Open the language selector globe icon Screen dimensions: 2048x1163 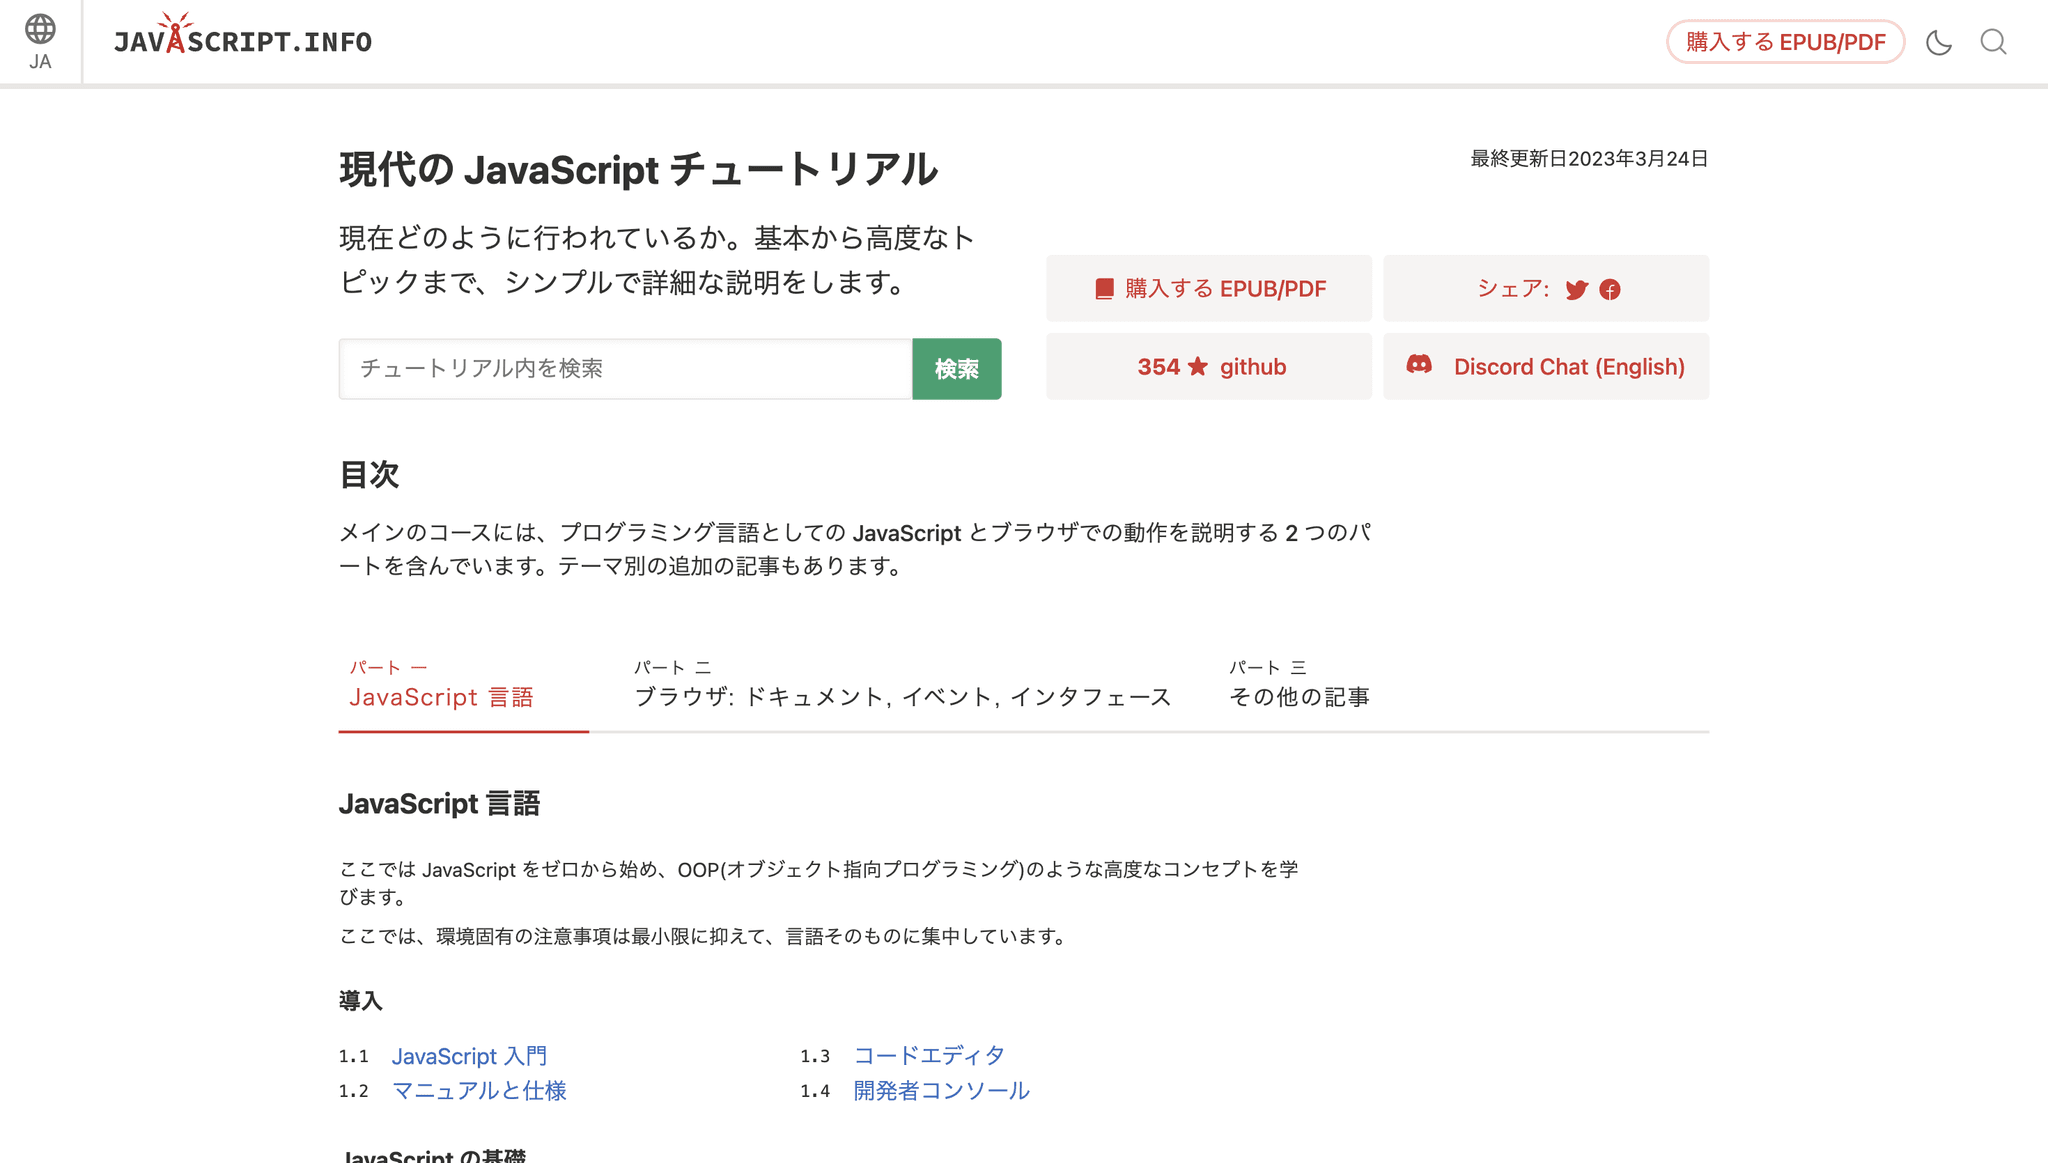(40, 29)
